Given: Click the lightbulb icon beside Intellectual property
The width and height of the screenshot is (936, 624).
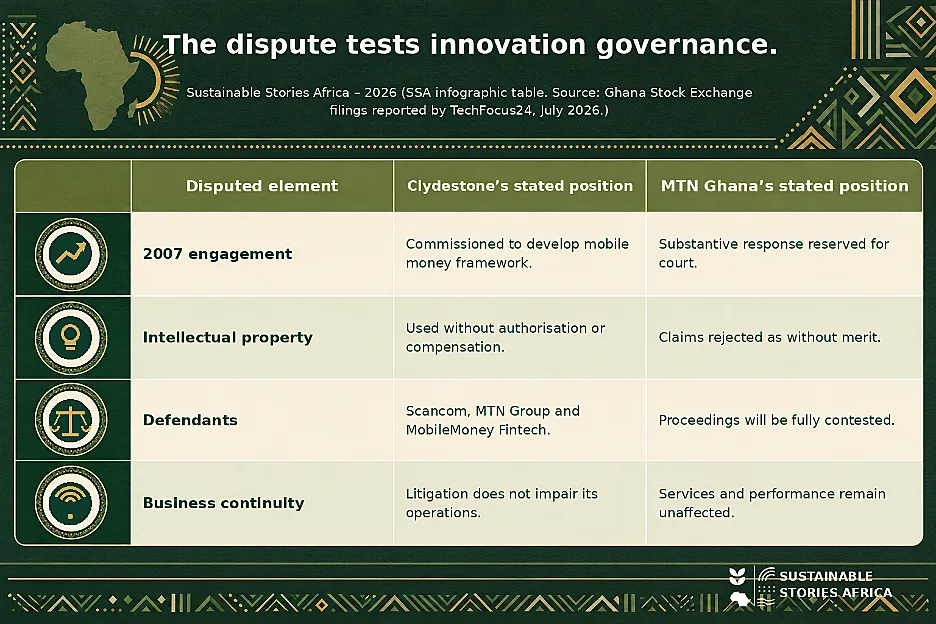Looking at the screenshot, I should click(x=71, y=337).
